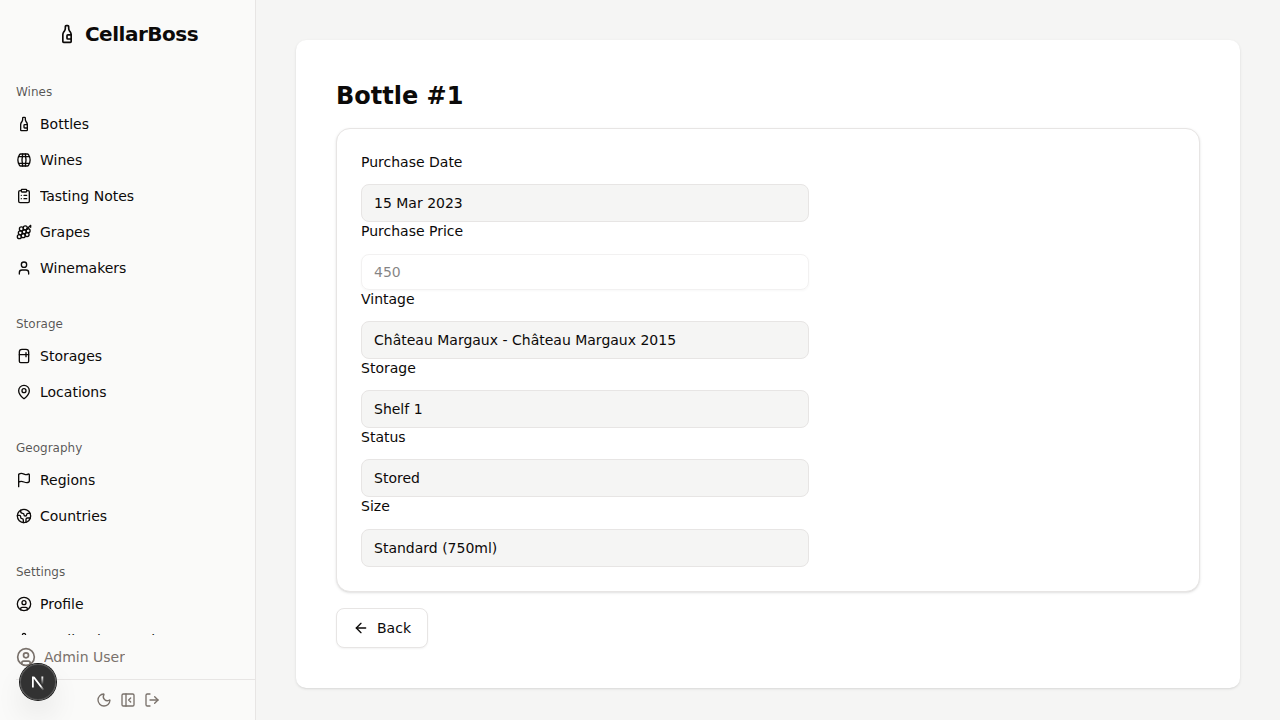Image resolution: width=1280 pixels, height=720 pixels.
Task: Open the Storage field showing Shelf 1
Action: point(584,409)
